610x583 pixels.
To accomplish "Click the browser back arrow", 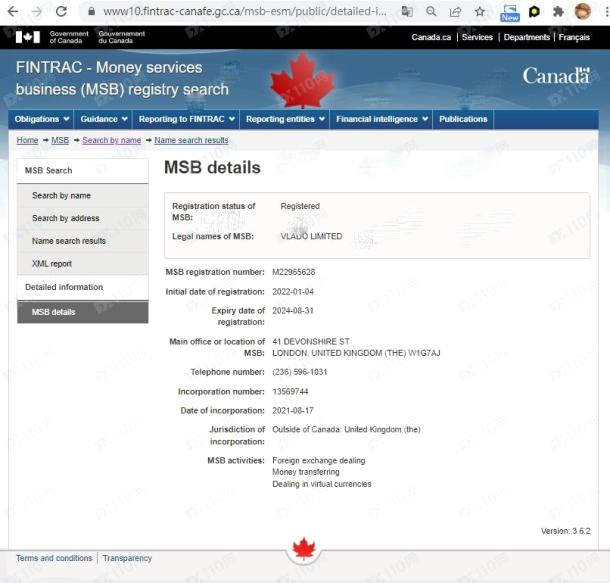I will coord(13,12).
